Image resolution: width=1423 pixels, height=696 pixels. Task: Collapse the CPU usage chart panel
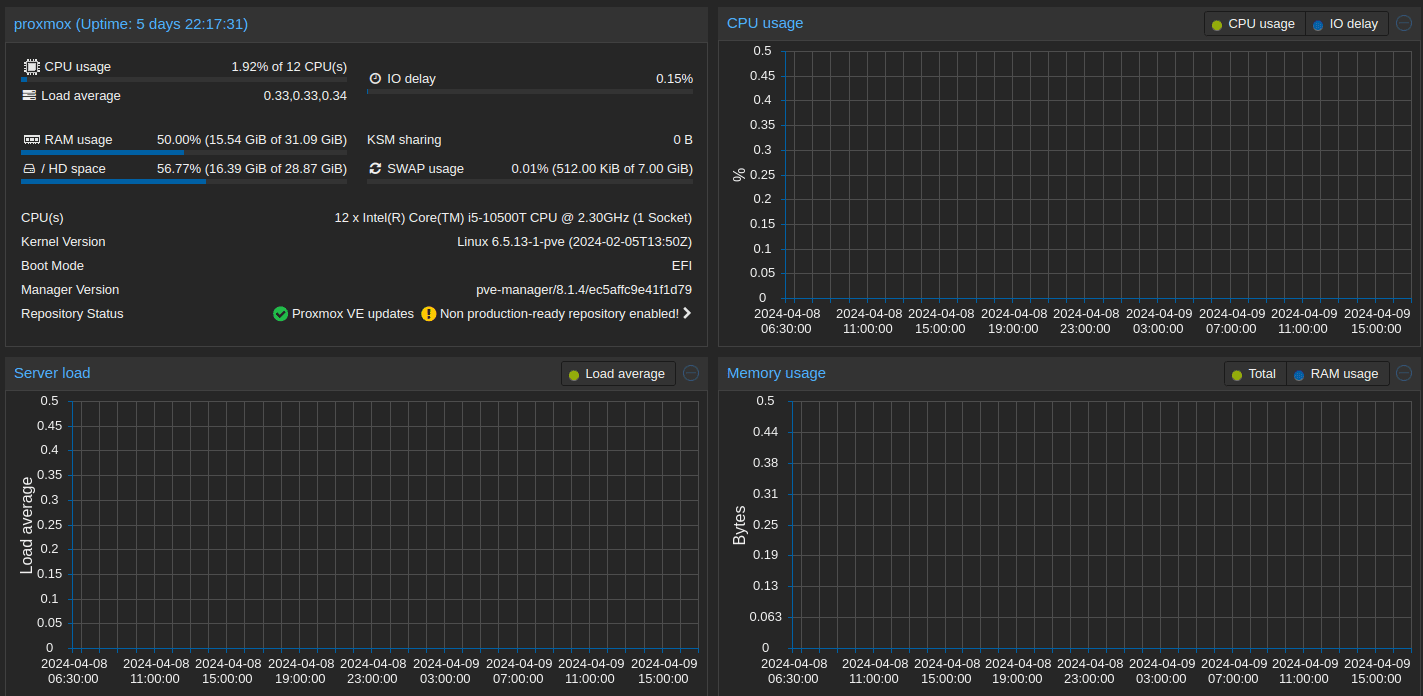point(1404,23)
